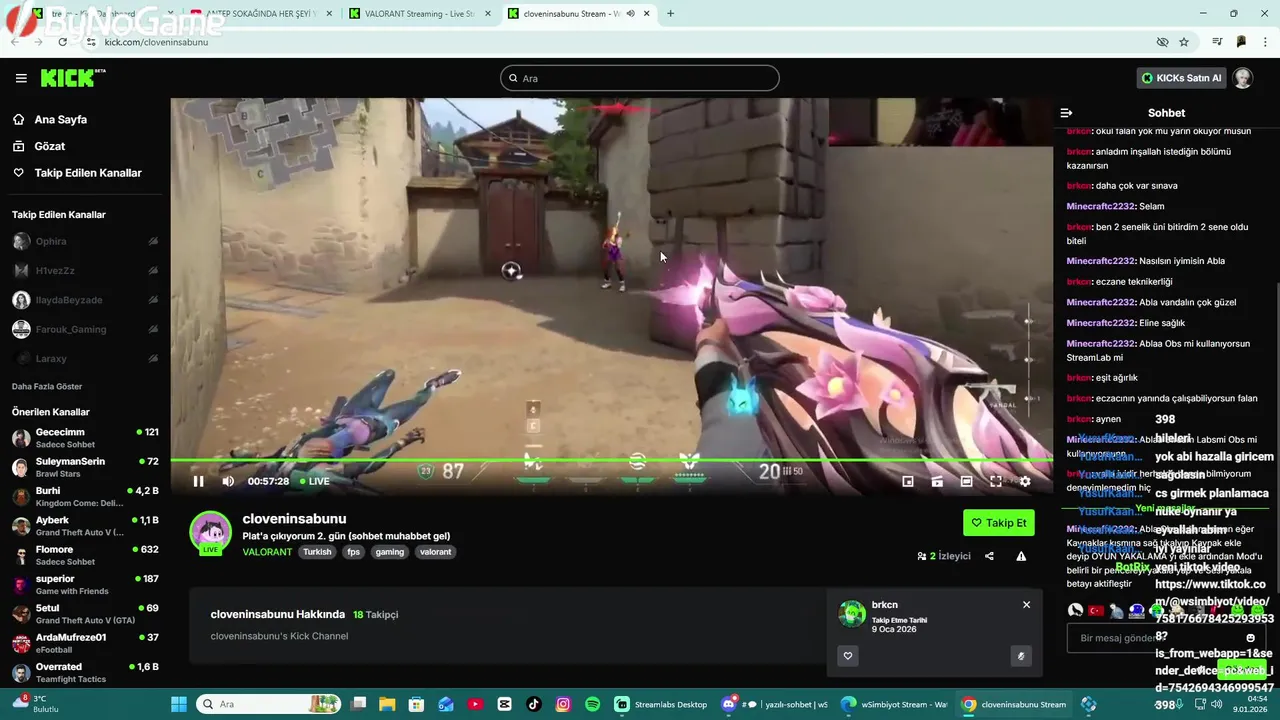
Task: Open recommended channel Flomore
Action: [x=85, y=555]
